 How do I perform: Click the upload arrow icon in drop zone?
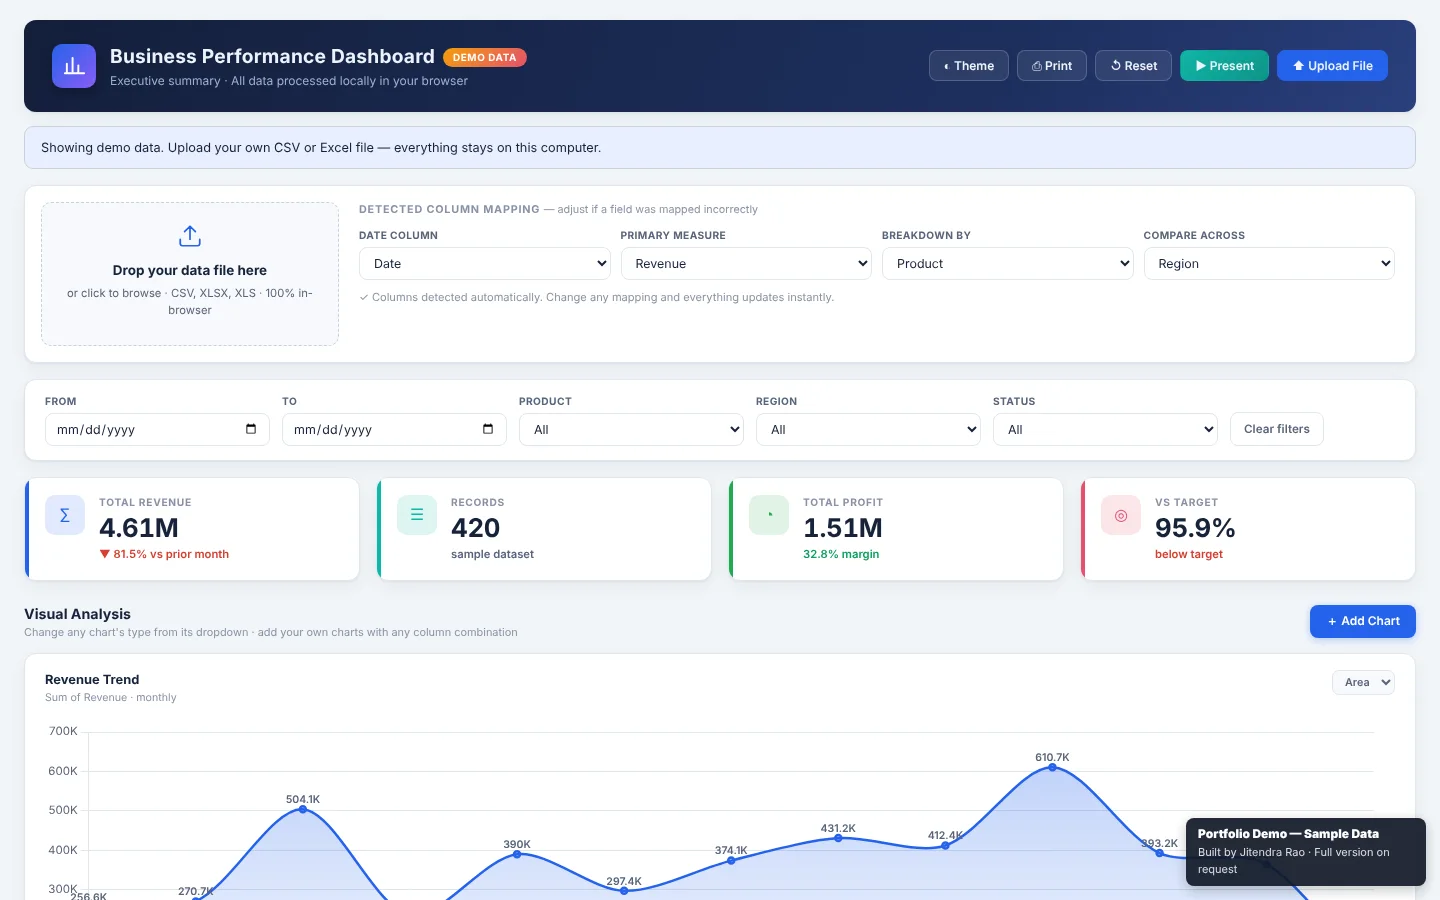[x=190, y=236]
